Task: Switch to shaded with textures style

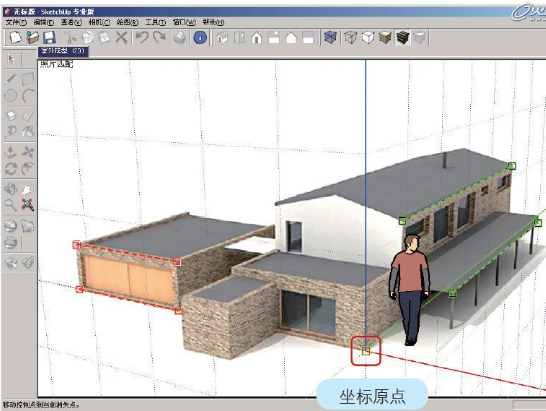Action: 402,37
